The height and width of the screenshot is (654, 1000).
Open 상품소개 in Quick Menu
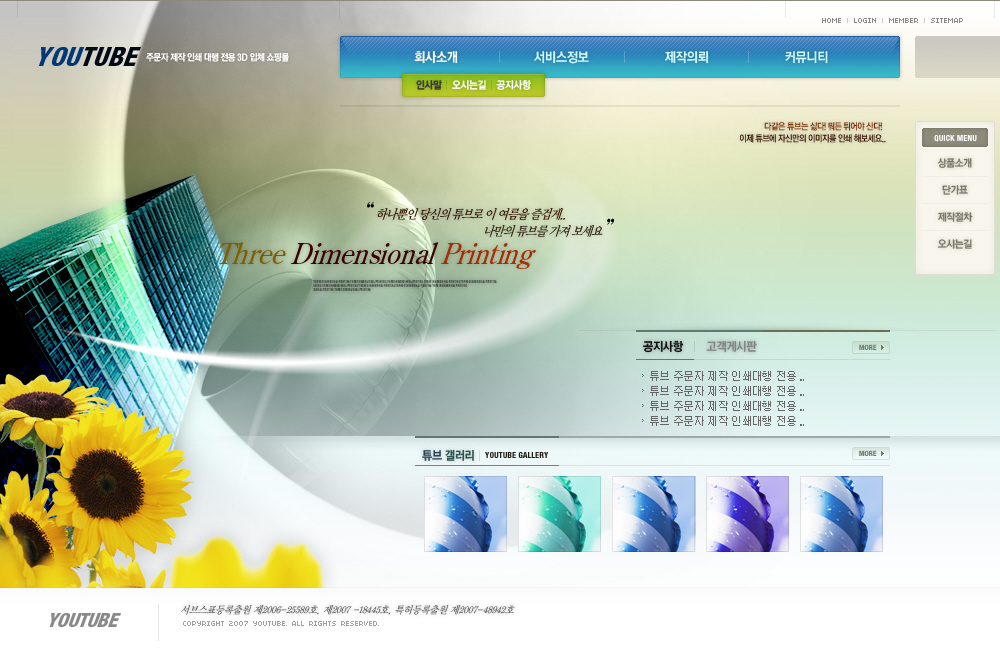point(954,162)
